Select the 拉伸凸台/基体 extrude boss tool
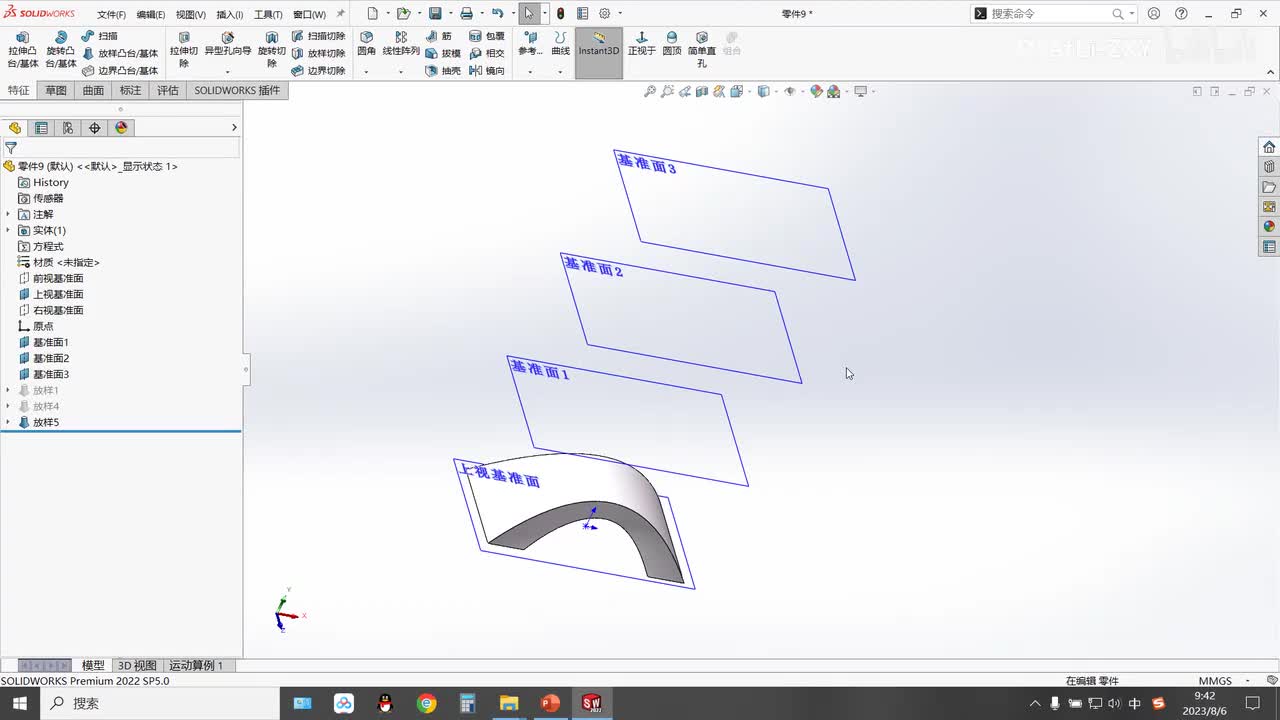The width and height of the screenshot is (1280, 720). pyautogui.click(x=23, y=50)
